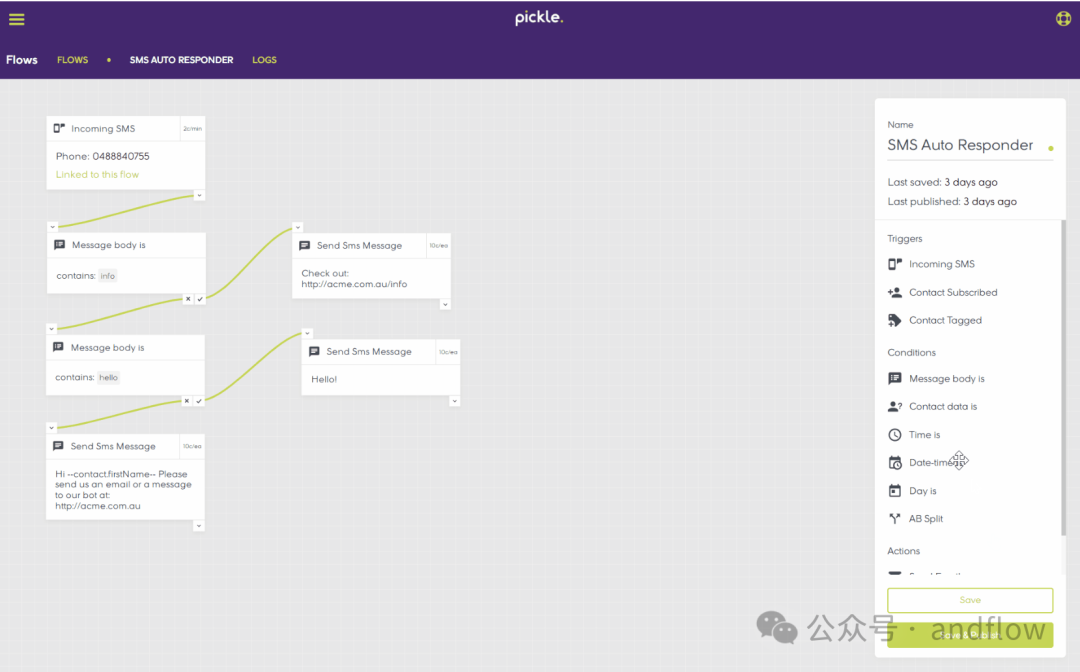Image resolution: width=1080 pixels, height=672 pixels.
Task: Click the 'Time is' condition label
Action: [924, 434]
